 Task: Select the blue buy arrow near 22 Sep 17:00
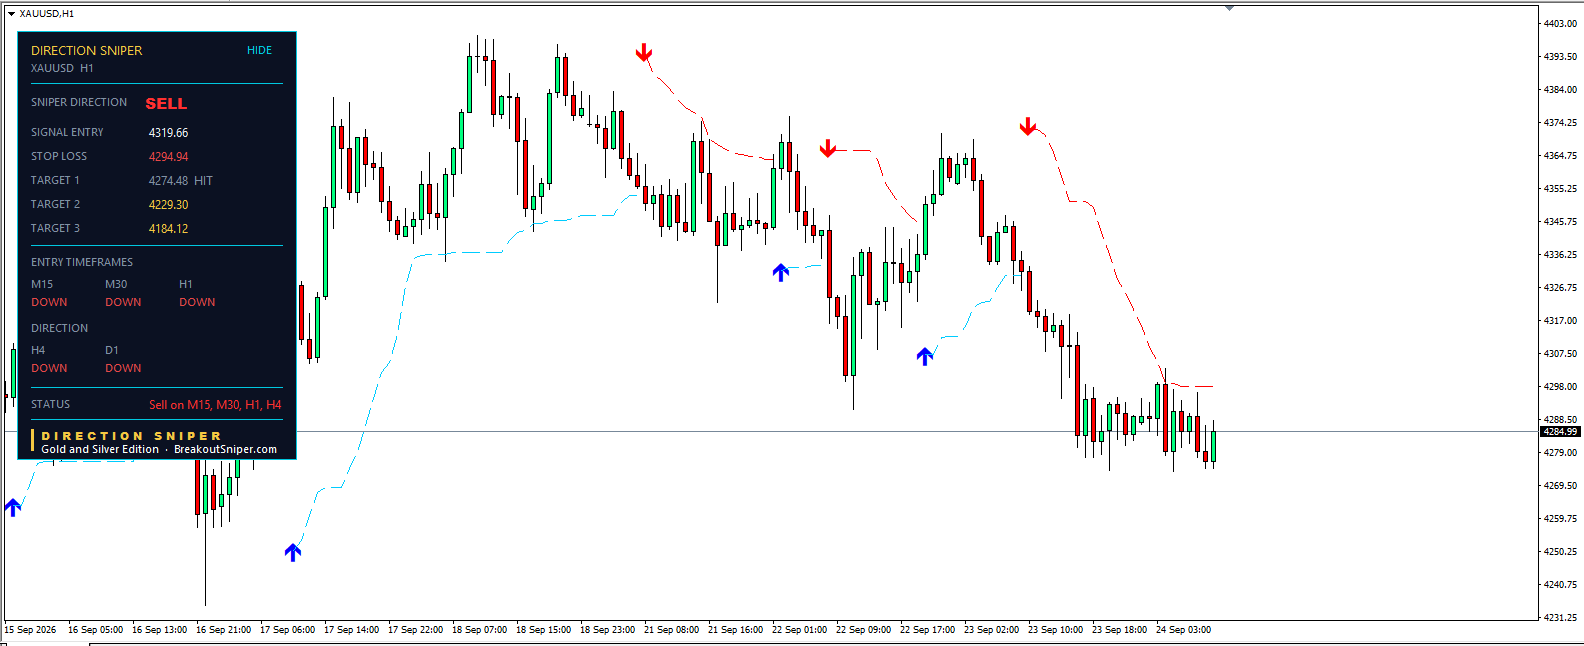click(x=925, y=355)
